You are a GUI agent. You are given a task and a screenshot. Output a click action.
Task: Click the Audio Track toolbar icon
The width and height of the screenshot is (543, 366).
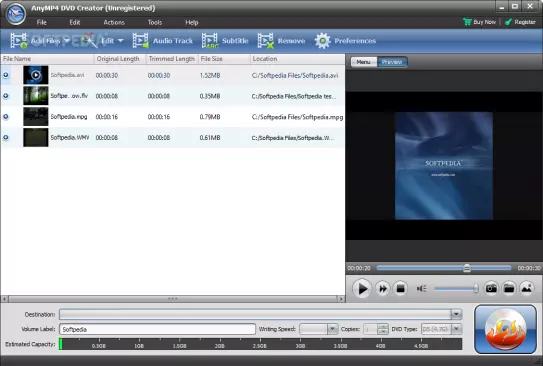point(141,41)
